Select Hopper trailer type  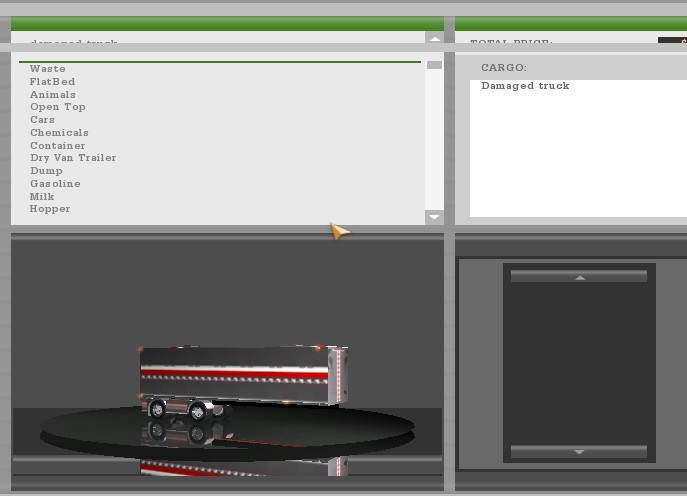50,209
